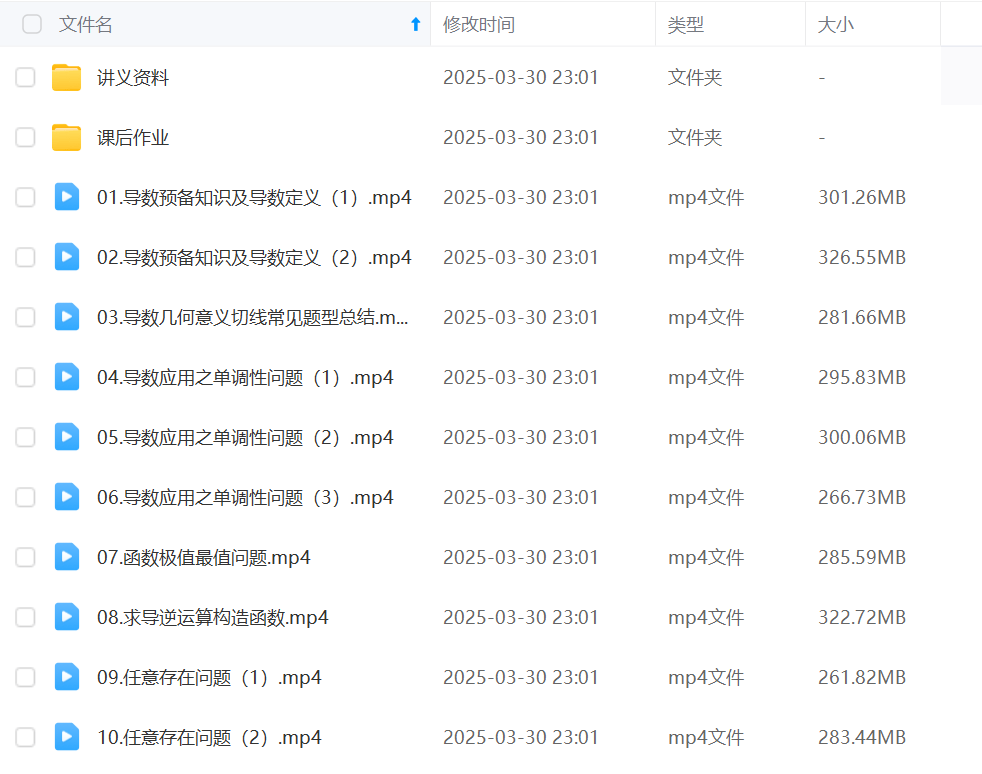Tick the checkbox for 09.任意存在问题（1）.mp4

tap(25, 677)
